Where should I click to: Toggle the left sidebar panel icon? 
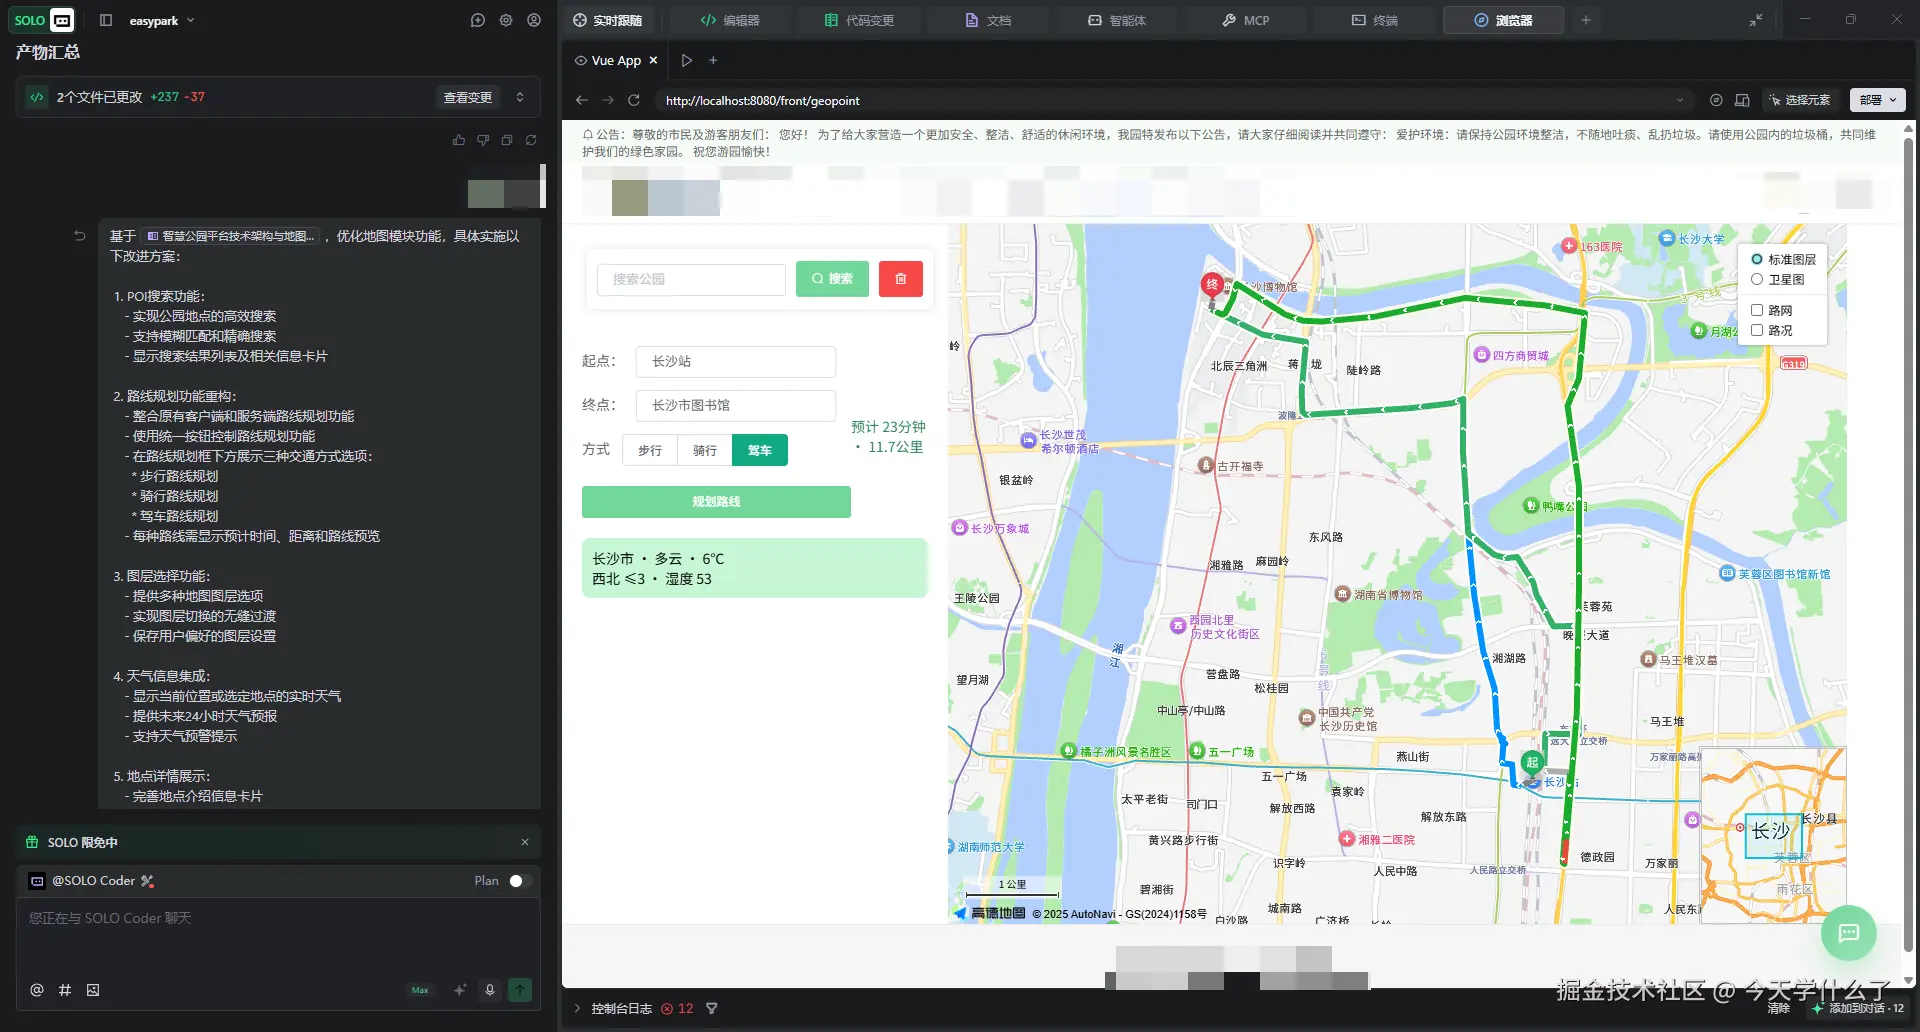(x=106, y=20)
